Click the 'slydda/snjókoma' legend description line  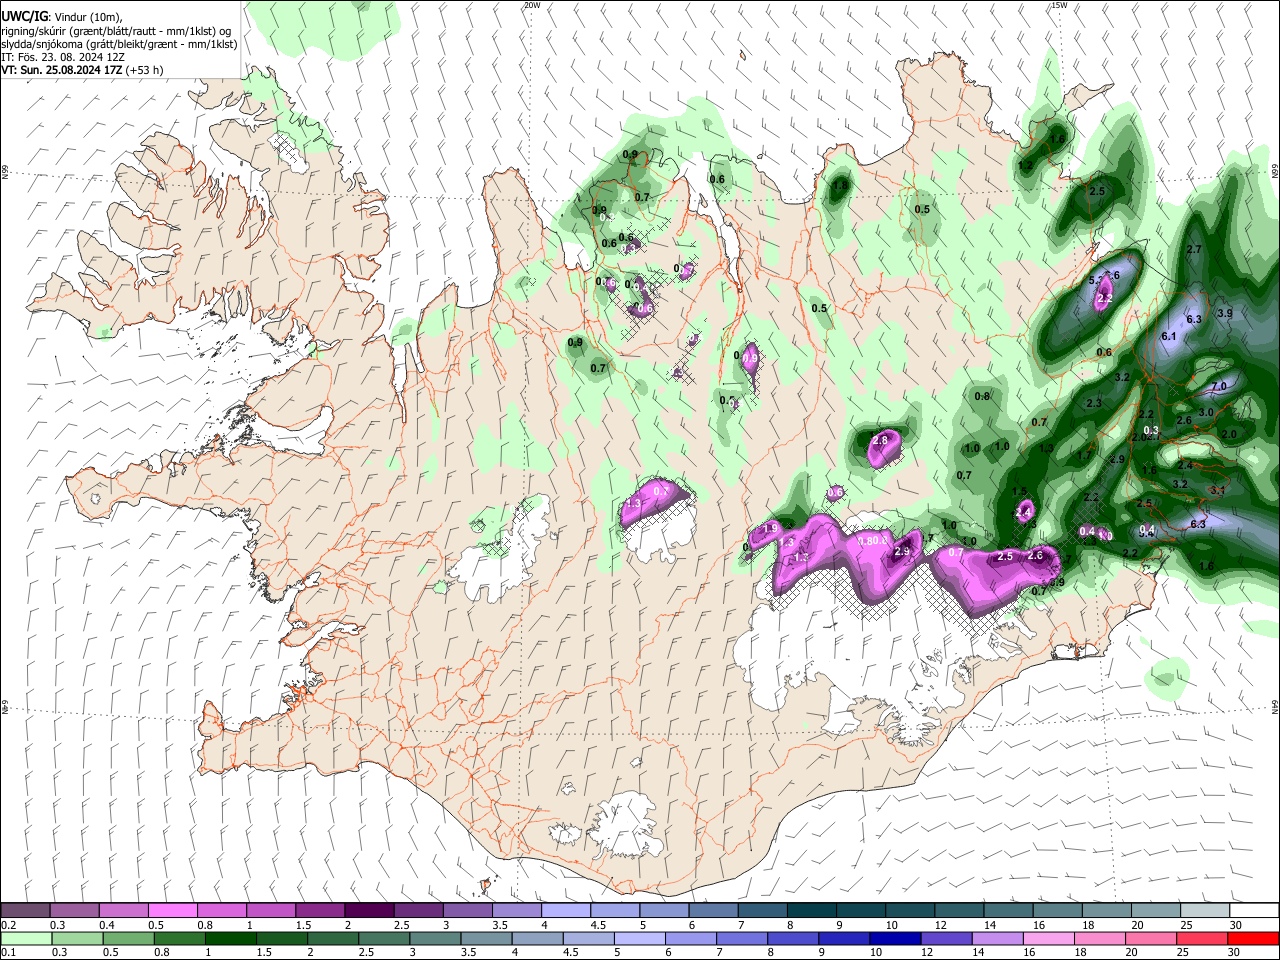pos(119,44)
